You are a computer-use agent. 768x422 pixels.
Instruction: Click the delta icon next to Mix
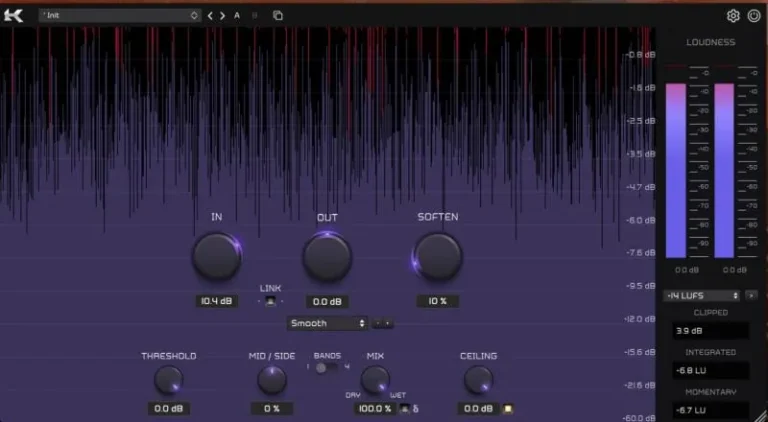pyautogui.click(x=416, y=408)
